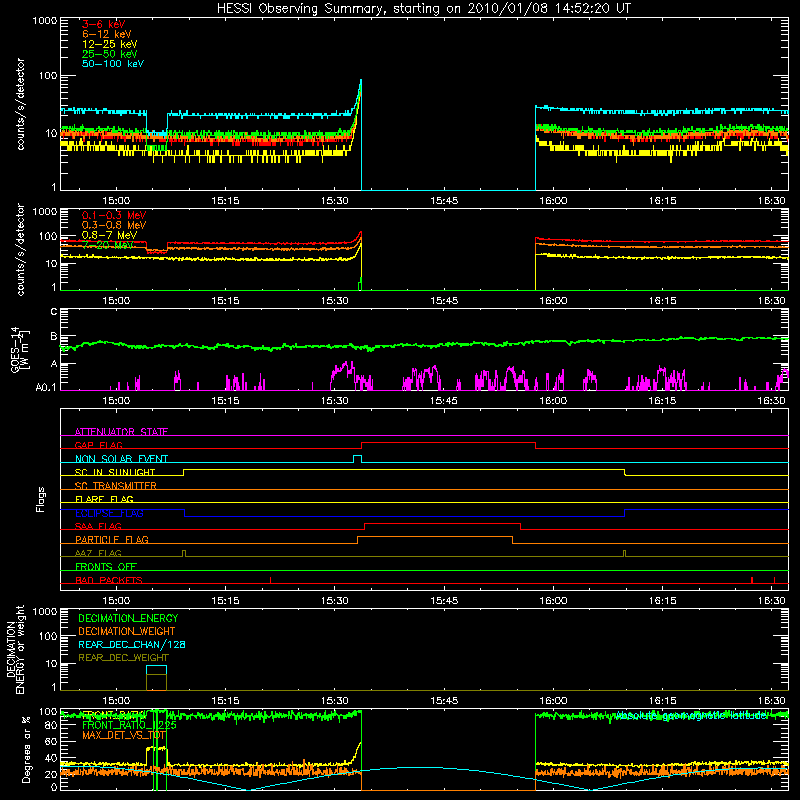Select the 3-6 keV legend label

(104, 24)
